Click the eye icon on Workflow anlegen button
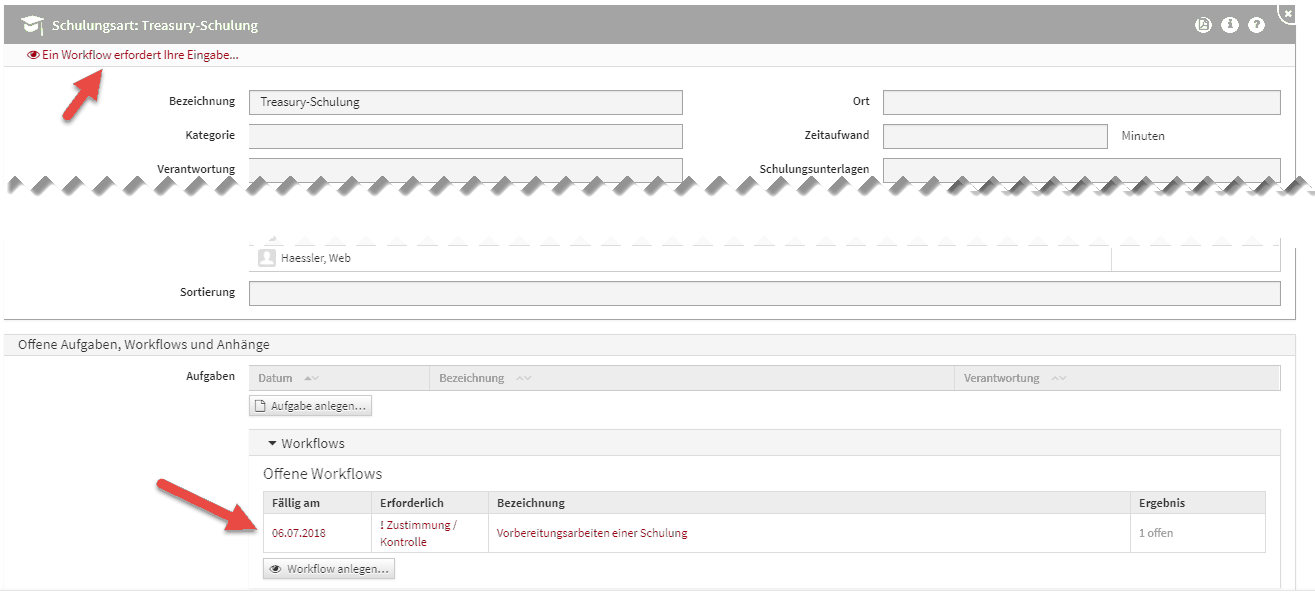The width and height of the screenshot is (1315, 592). pyautogui.click(x=275, y=568)
